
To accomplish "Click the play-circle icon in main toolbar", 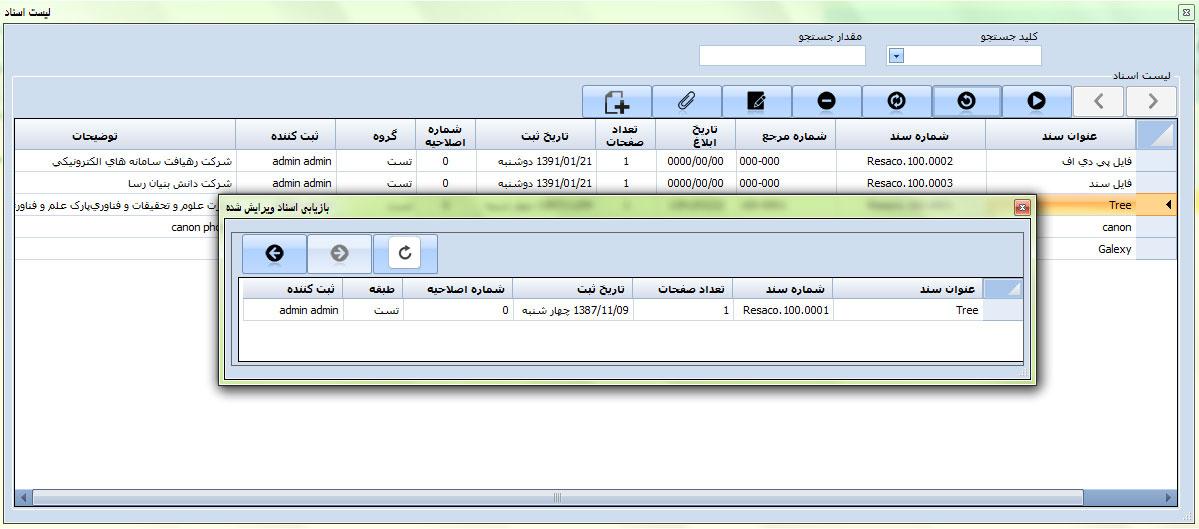I will pyautogui.click(x=1036, y=101).
